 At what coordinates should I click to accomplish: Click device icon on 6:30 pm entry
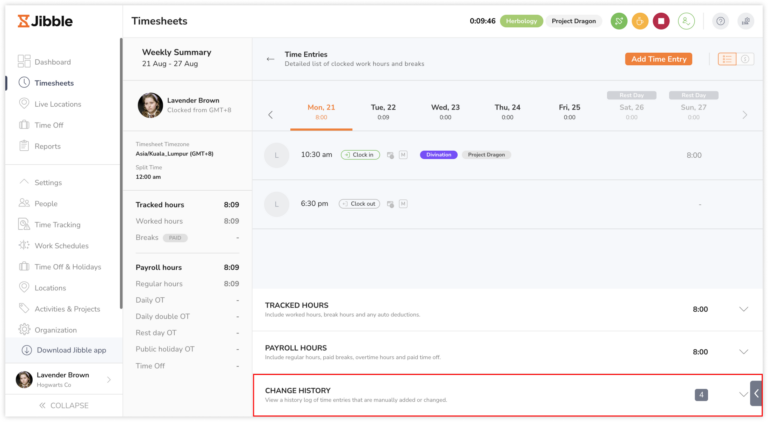pos(390,204)
